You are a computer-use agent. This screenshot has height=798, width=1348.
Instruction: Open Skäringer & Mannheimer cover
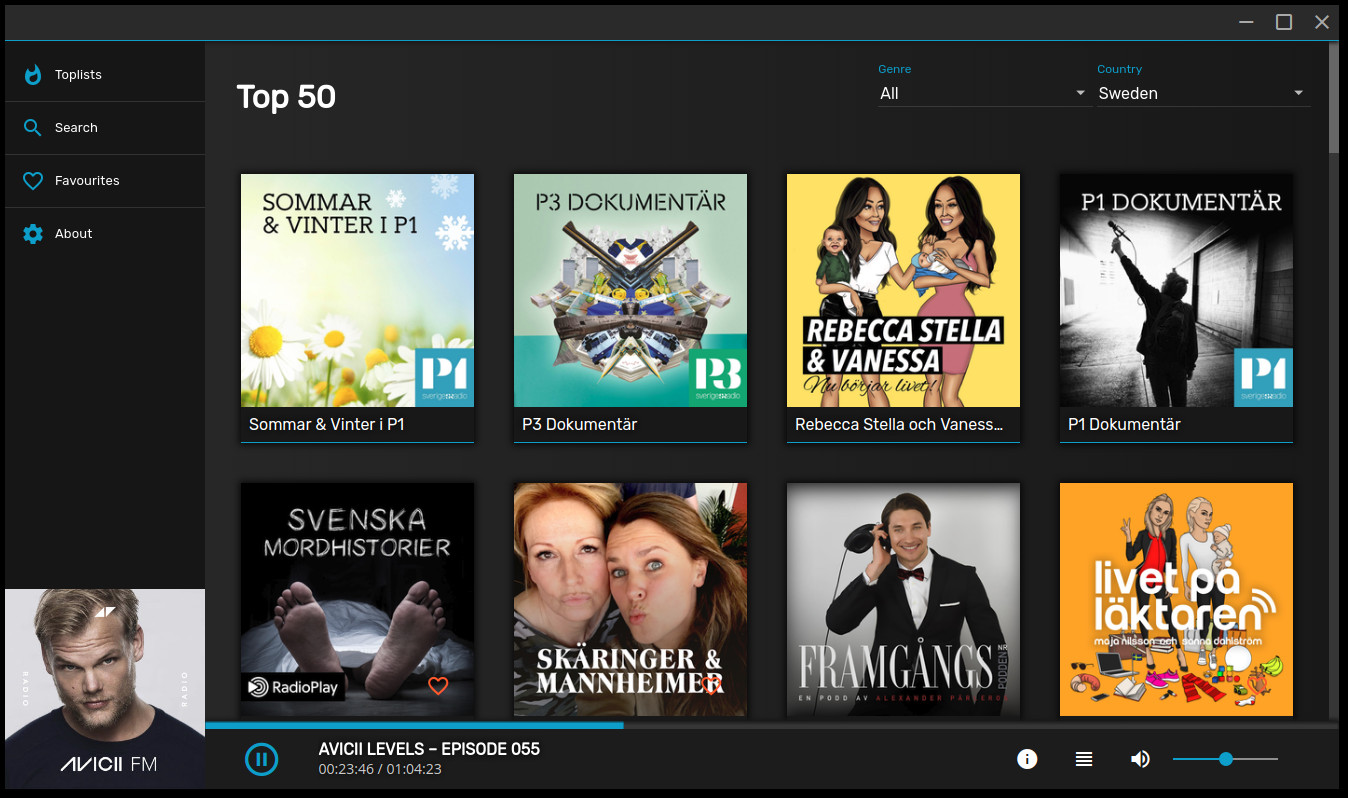pos(630,599)
